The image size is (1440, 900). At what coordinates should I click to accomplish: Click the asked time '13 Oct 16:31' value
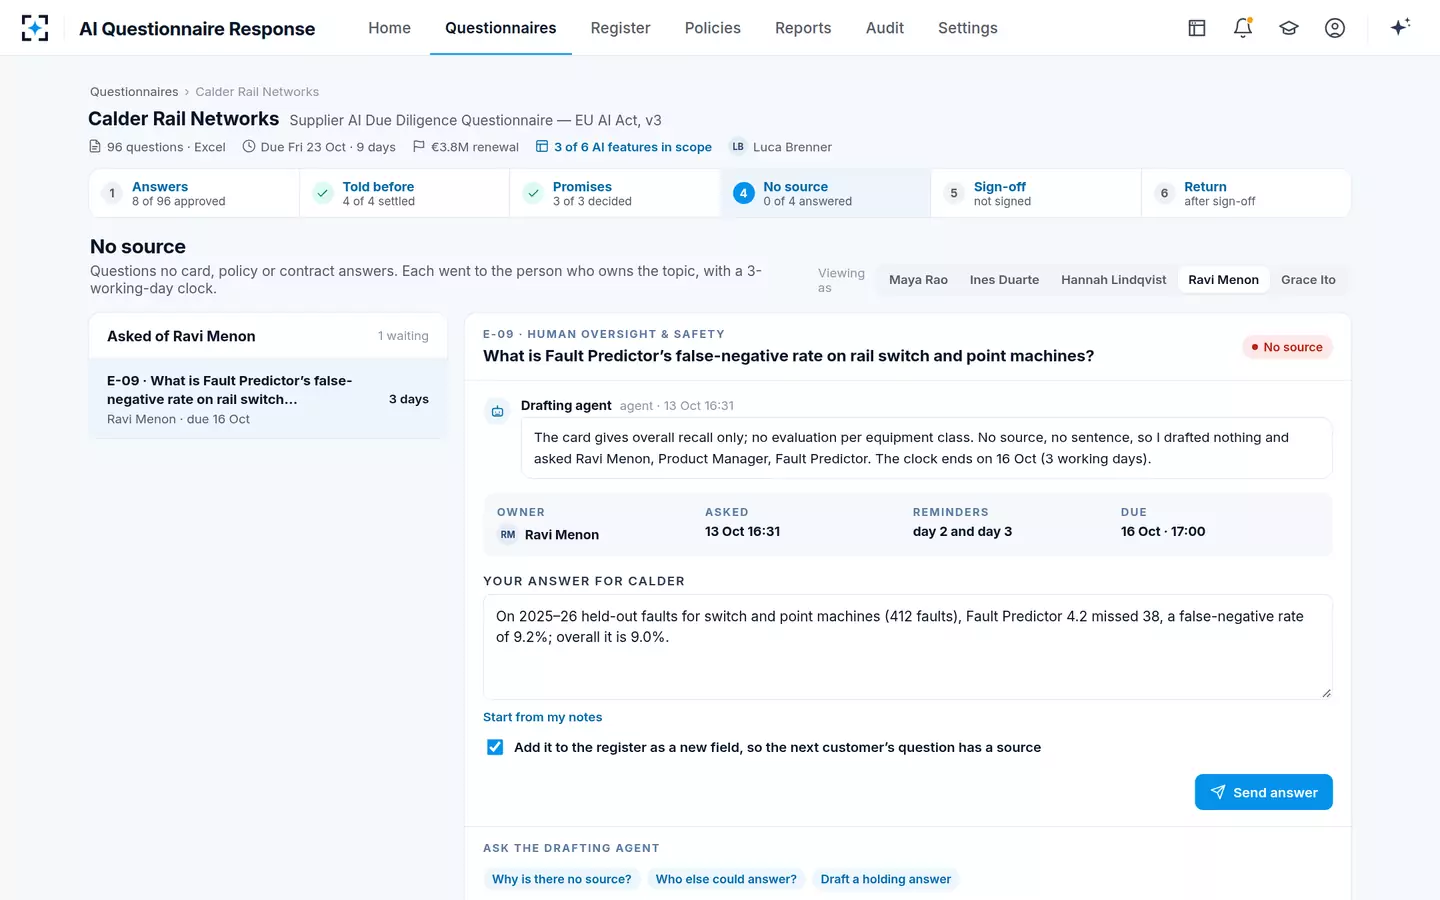742,531
